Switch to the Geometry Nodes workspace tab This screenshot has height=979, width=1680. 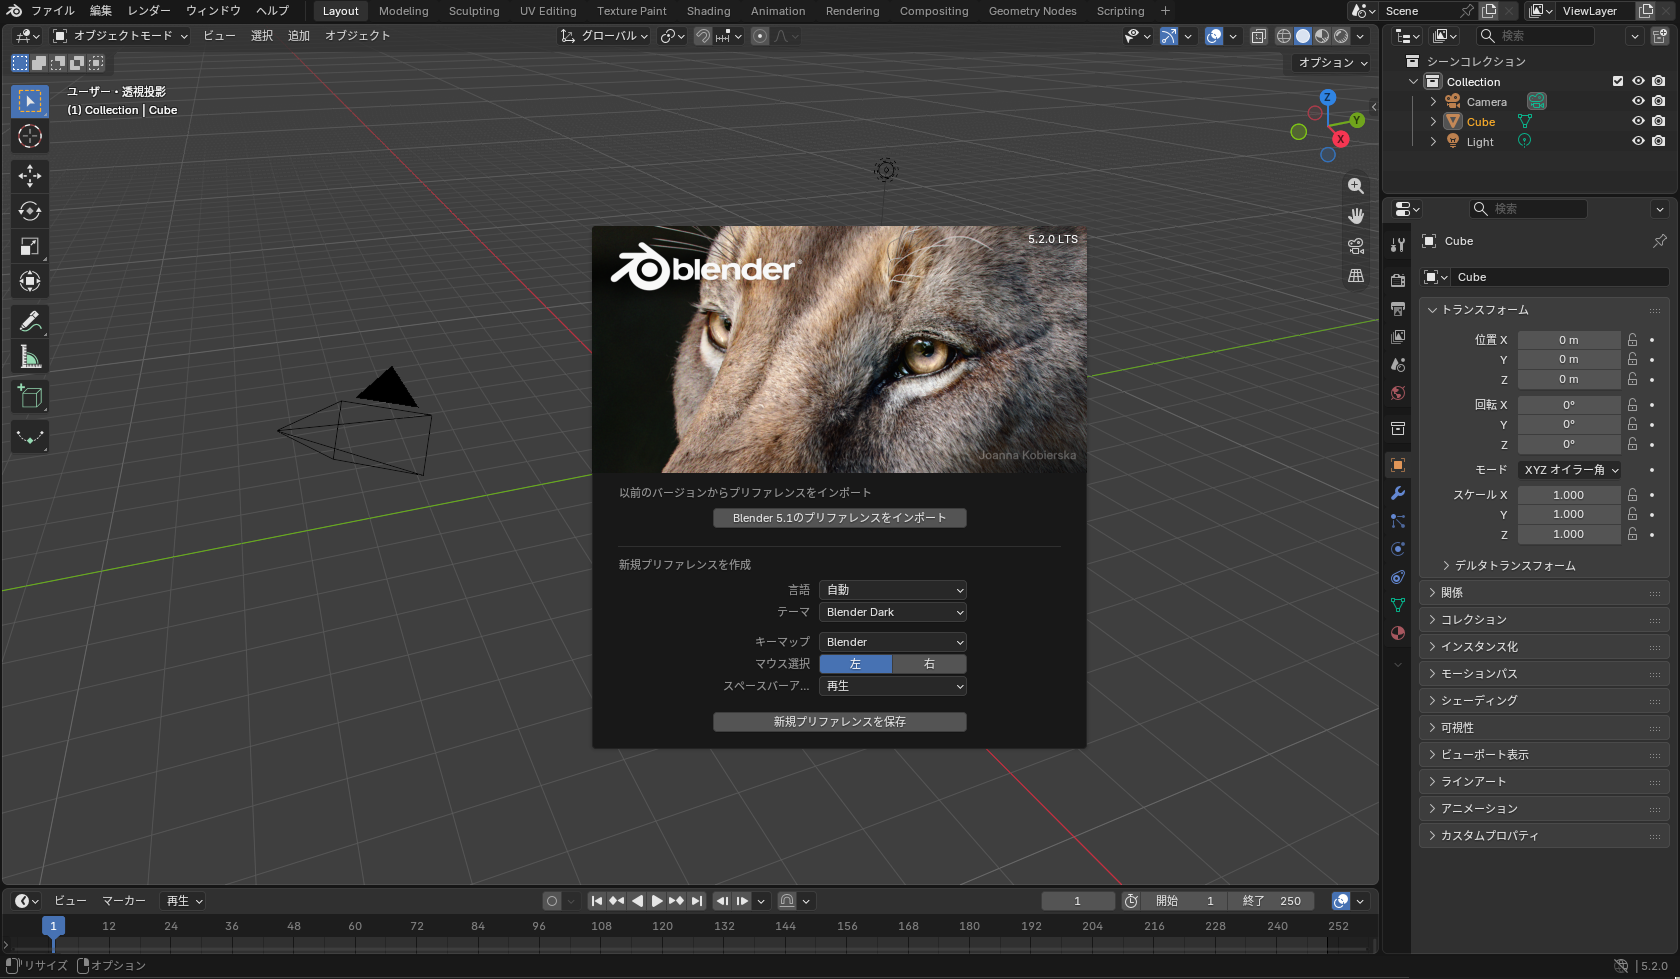coord(1032,11)
